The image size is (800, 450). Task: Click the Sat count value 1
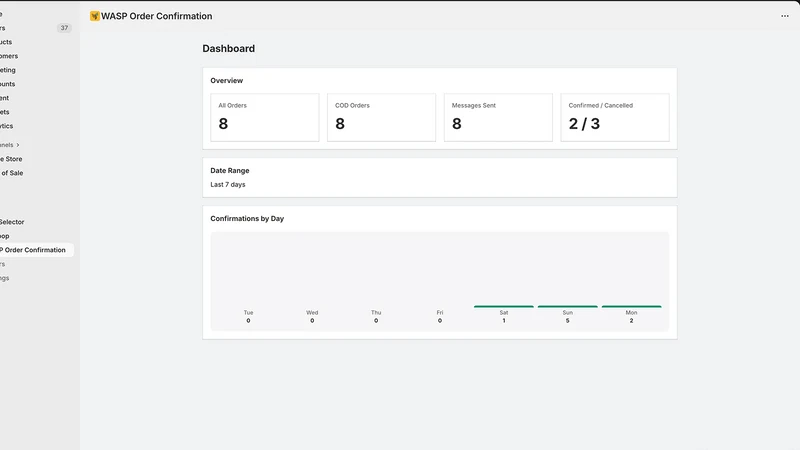click(504, 321)
